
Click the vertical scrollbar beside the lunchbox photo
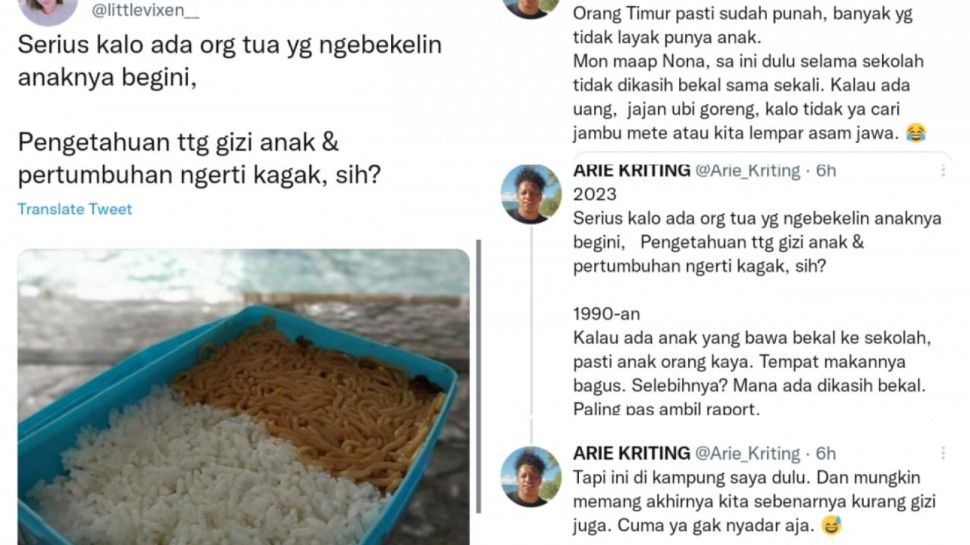pyautogui.click(x=479, y=376)
